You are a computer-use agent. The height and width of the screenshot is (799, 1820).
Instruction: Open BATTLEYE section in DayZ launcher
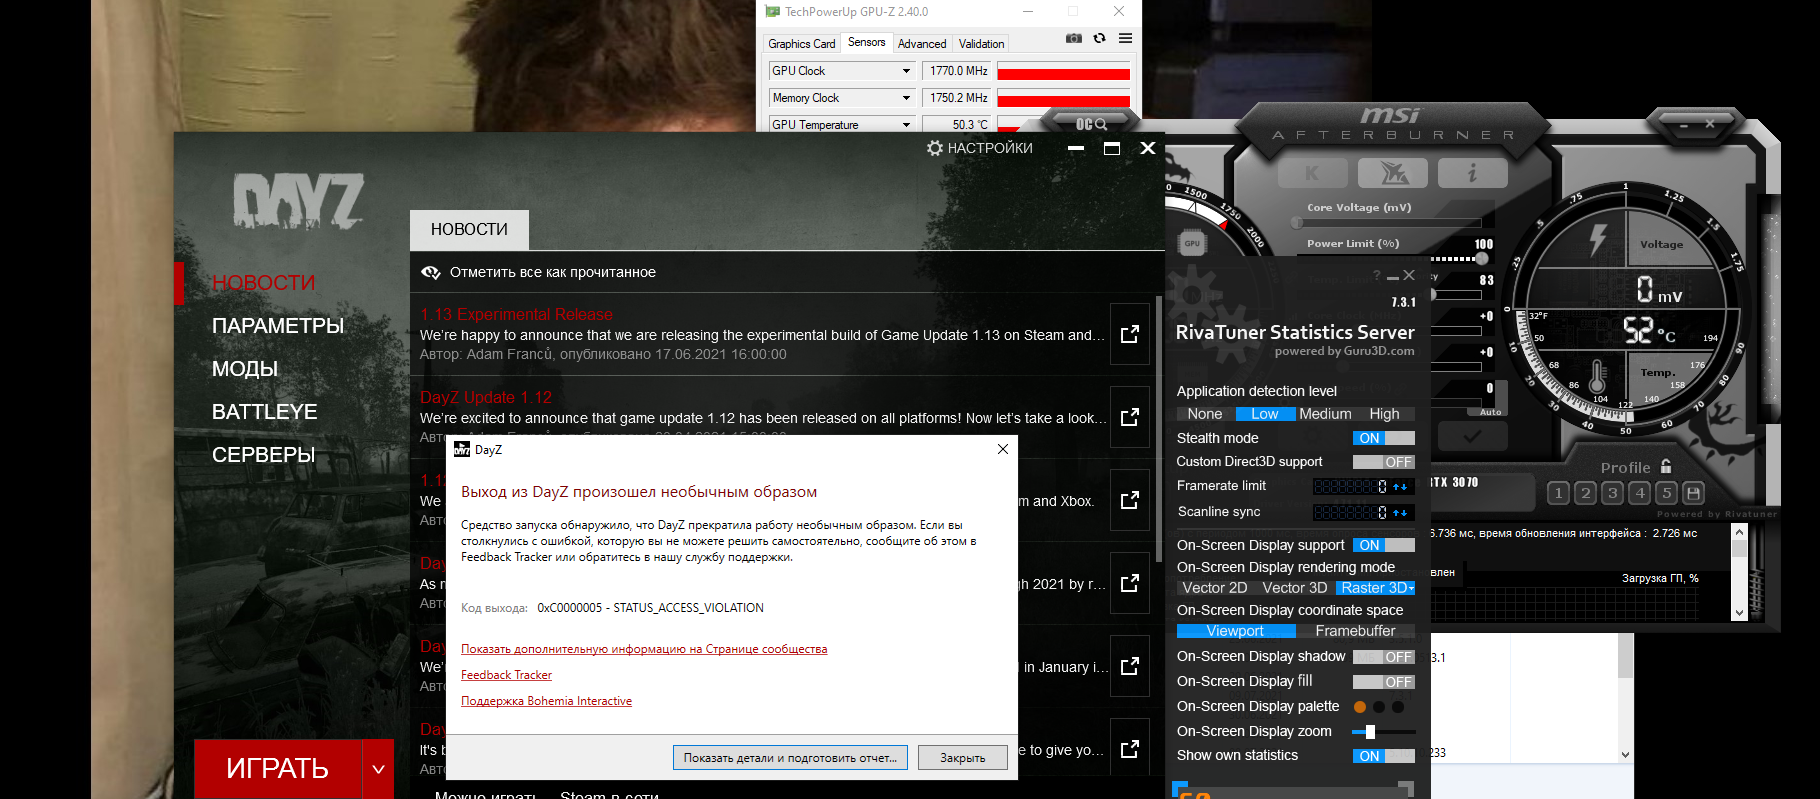(x=265, y=412)
